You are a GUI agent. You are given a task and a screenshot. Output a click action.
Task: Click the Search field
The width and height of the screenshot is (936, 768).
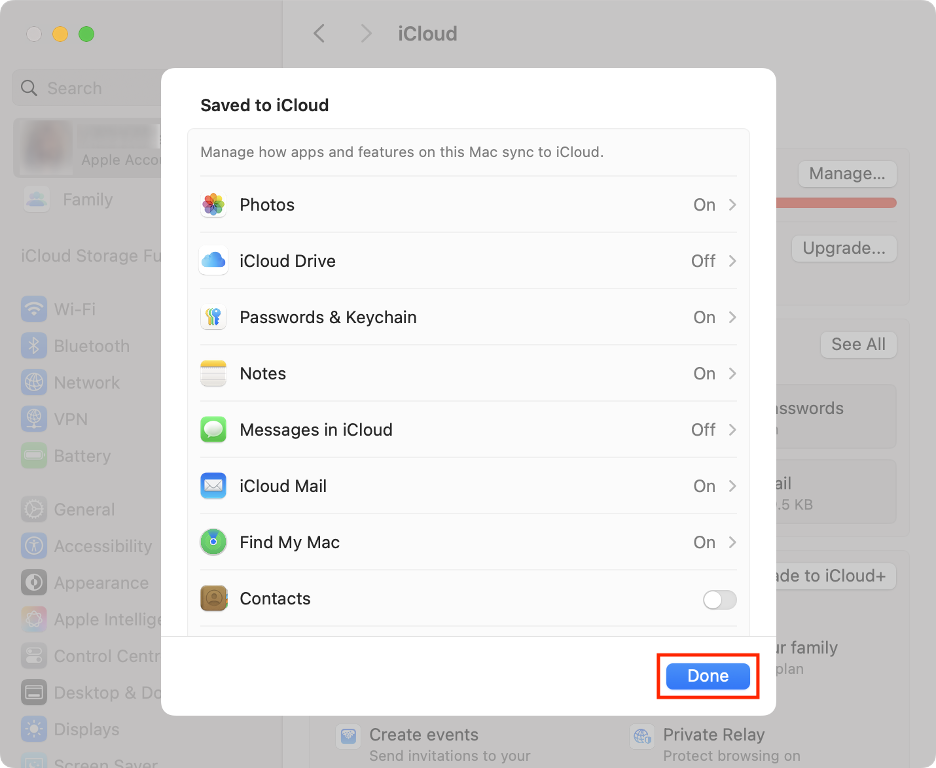pos(75,88)
